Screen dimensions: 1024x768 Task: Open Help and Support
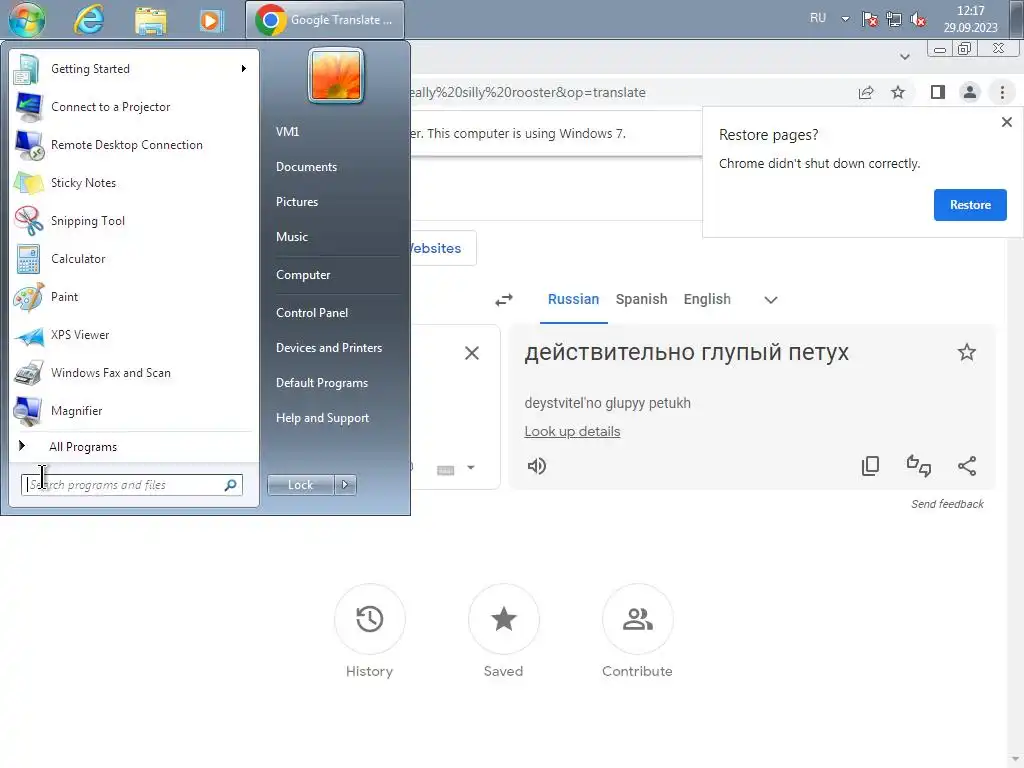click(x=322, y=418)
